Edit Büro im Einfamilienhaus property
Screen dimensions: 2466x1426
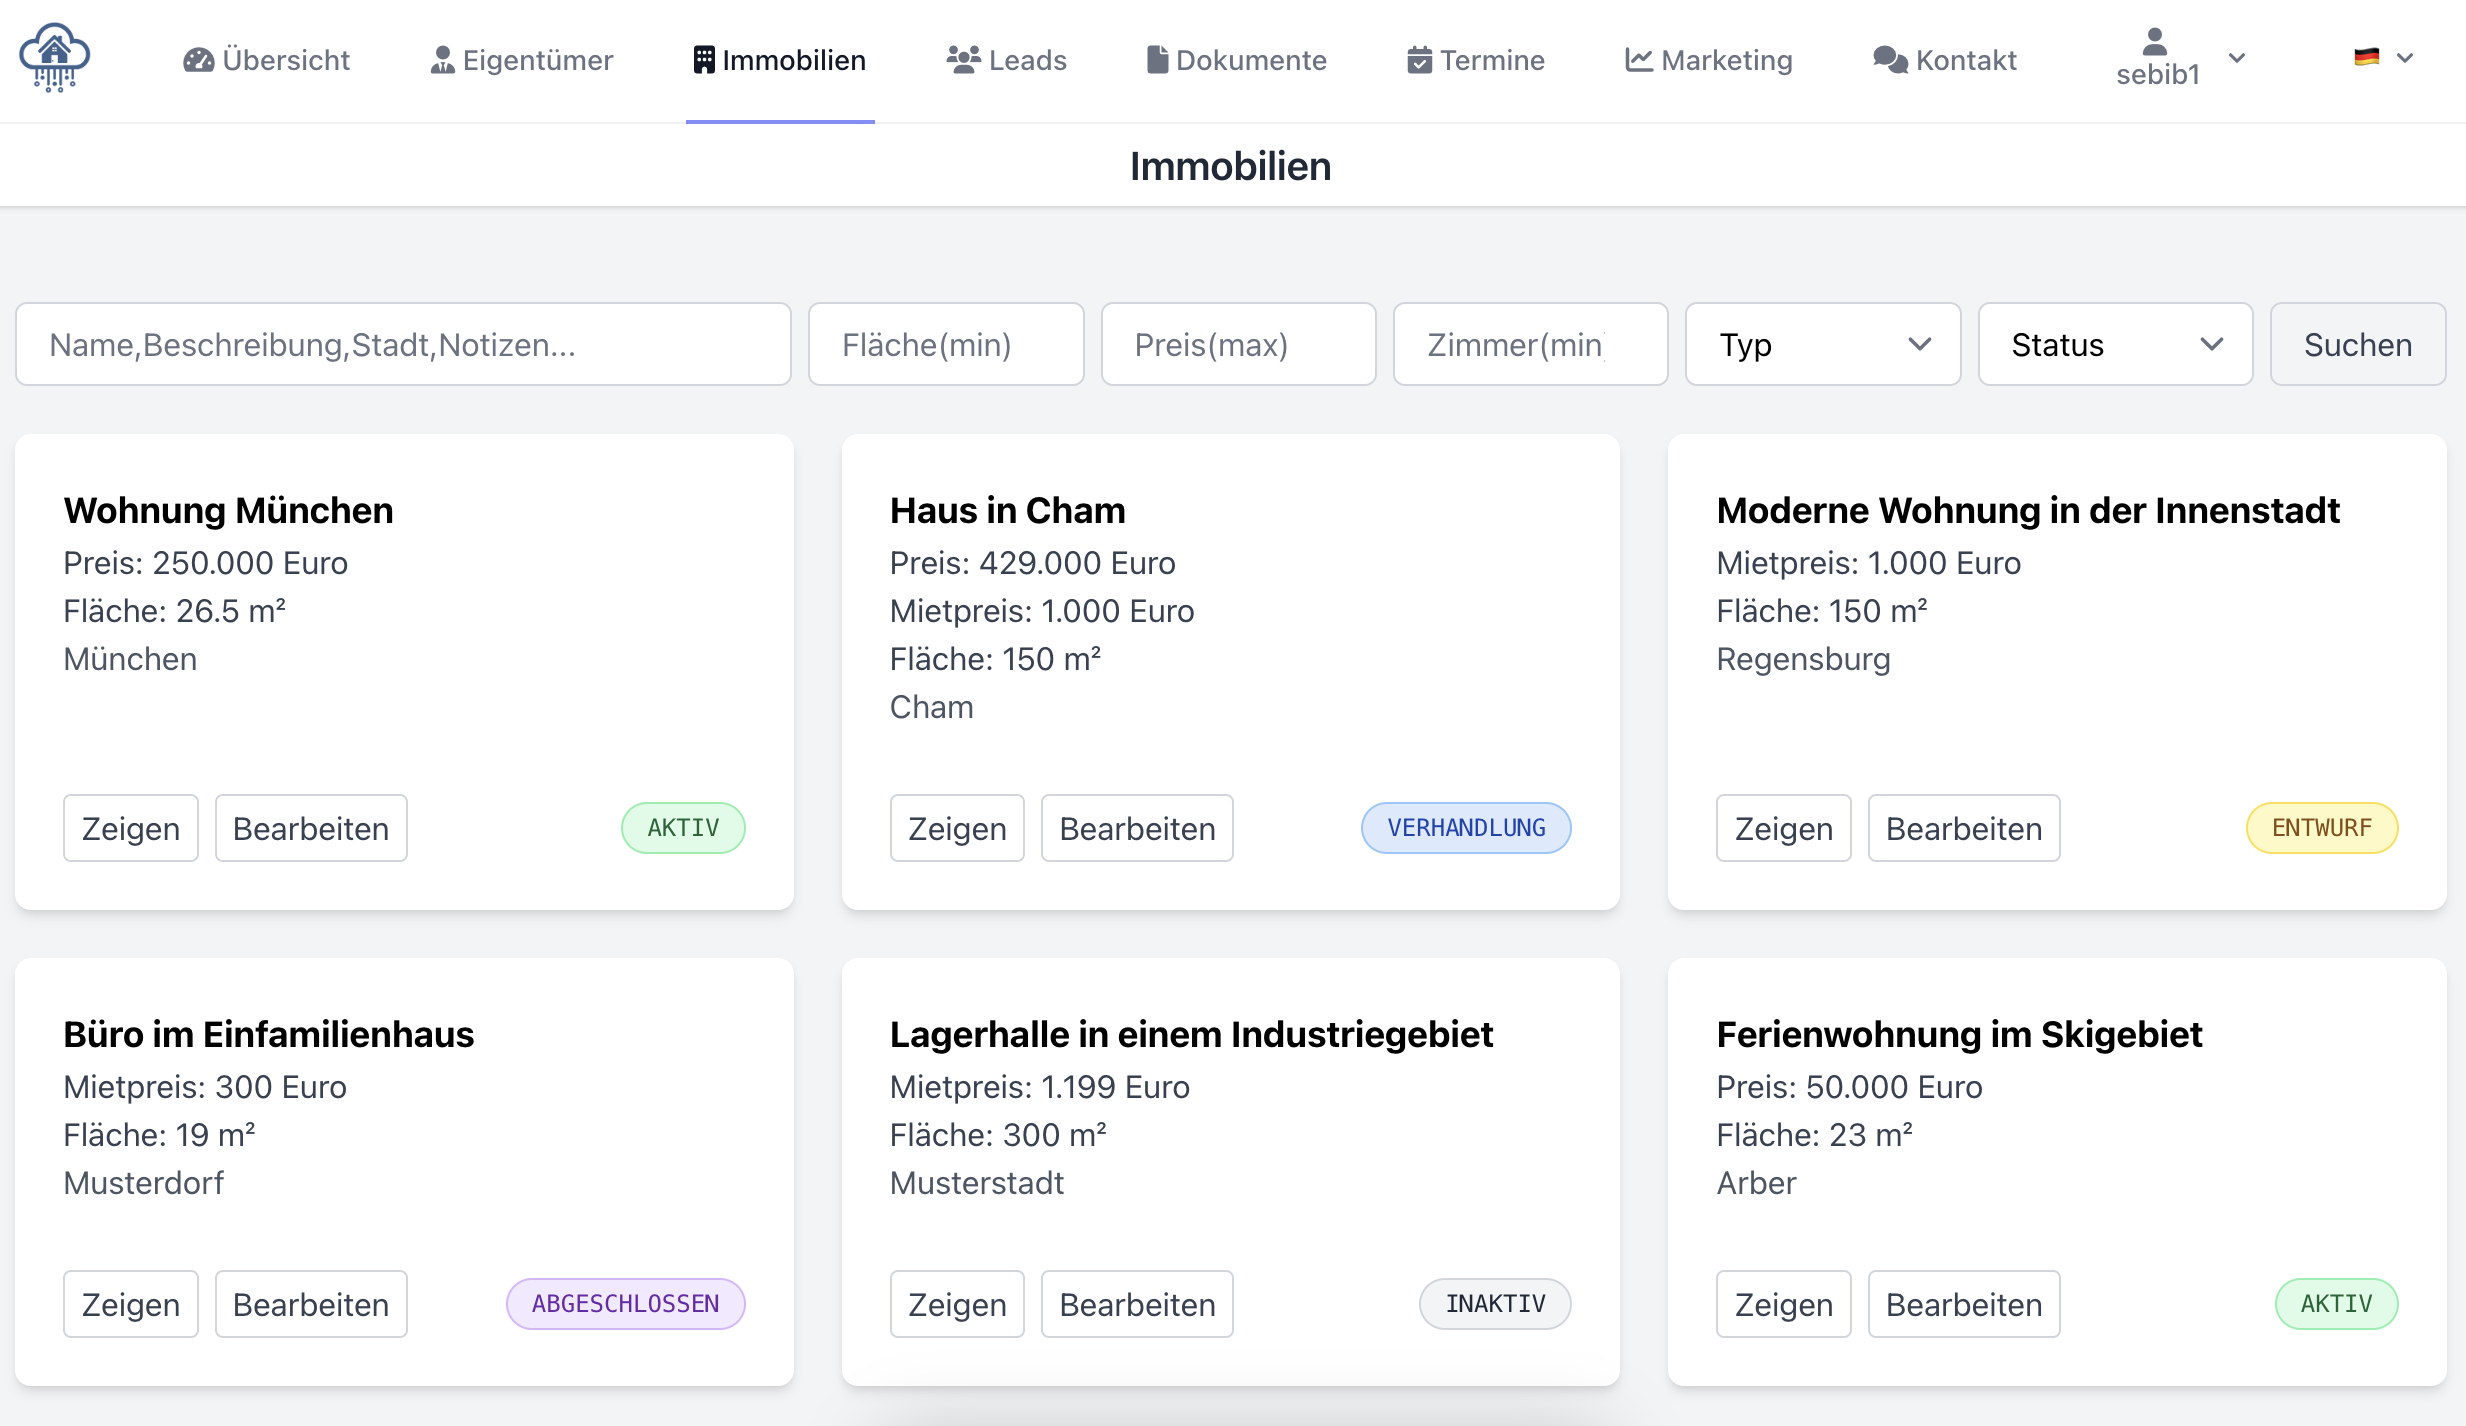click(311, 1304)
